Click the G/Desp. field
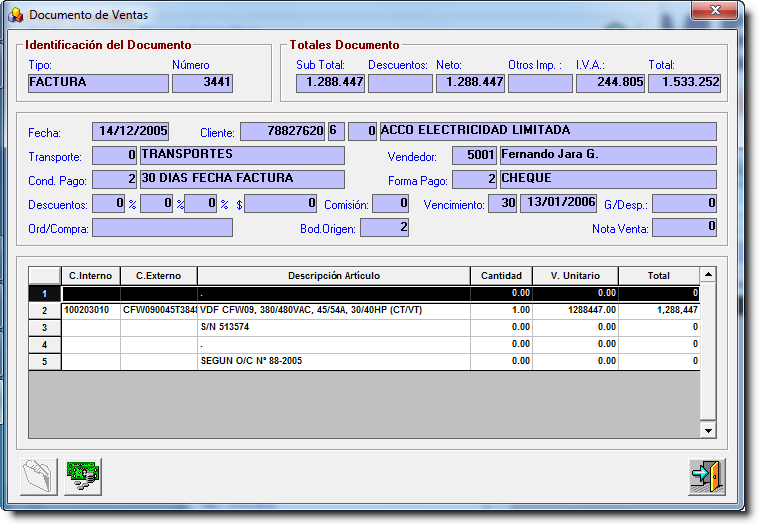The width and height of the screenshot is (759, 525). pos(684,203)
